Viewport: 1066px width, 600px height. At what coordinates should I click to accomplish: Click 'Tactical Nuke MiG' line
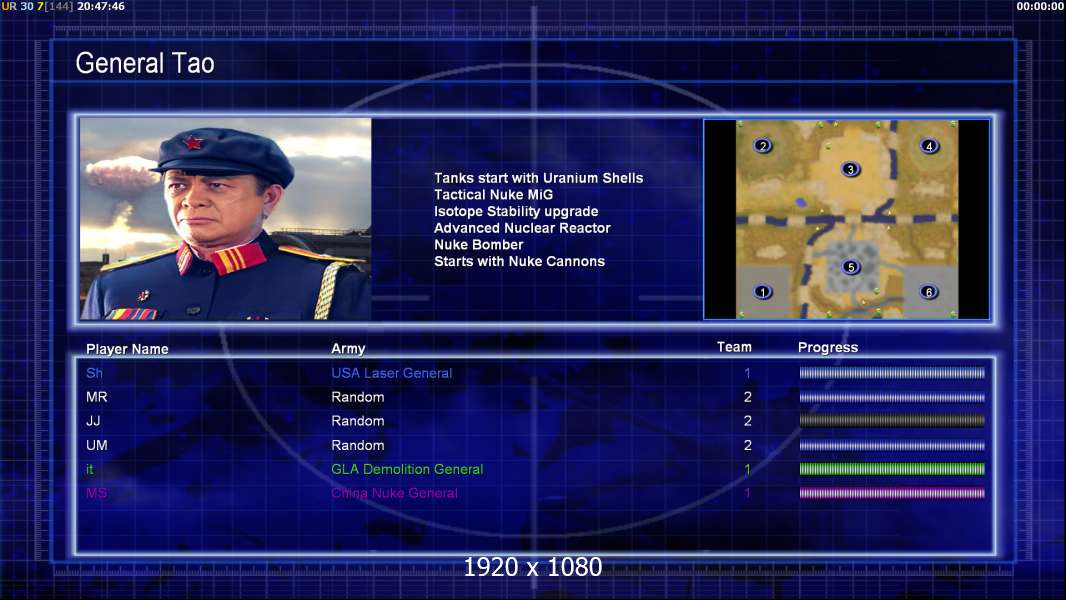[x=494, y=194]
